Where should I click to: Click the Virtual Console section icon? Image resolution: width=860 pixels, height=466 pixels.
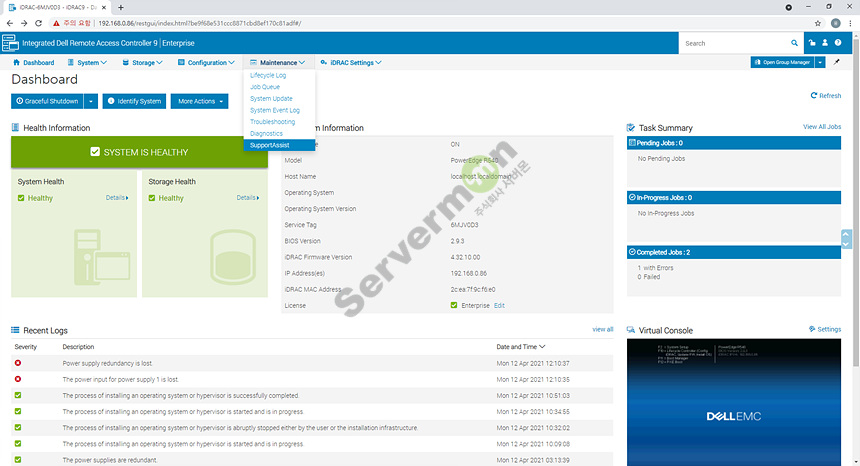tap(631, 330)
